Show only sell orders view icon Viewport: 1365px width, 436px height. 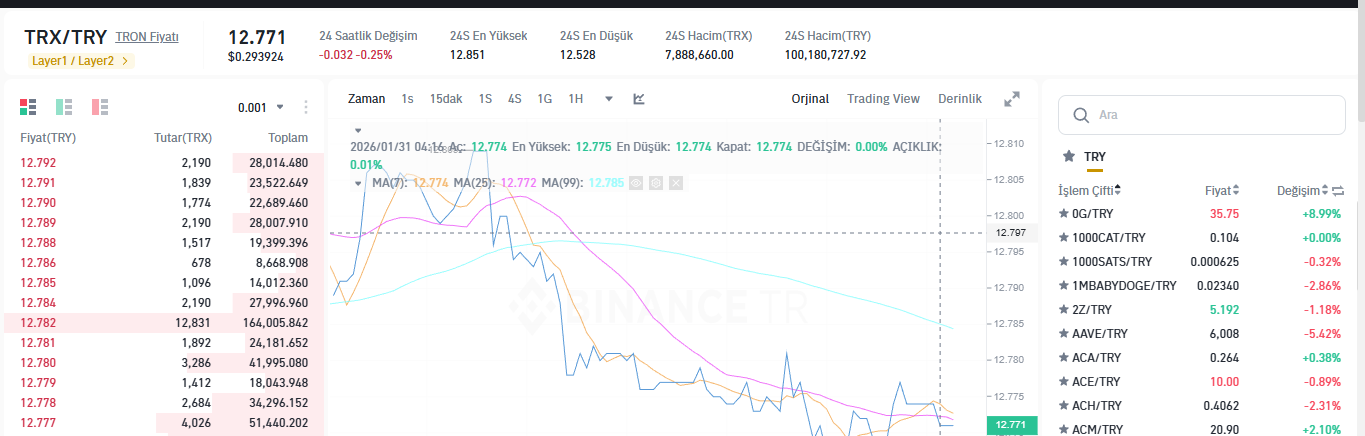pyautogui.click(x=100, y=106)
